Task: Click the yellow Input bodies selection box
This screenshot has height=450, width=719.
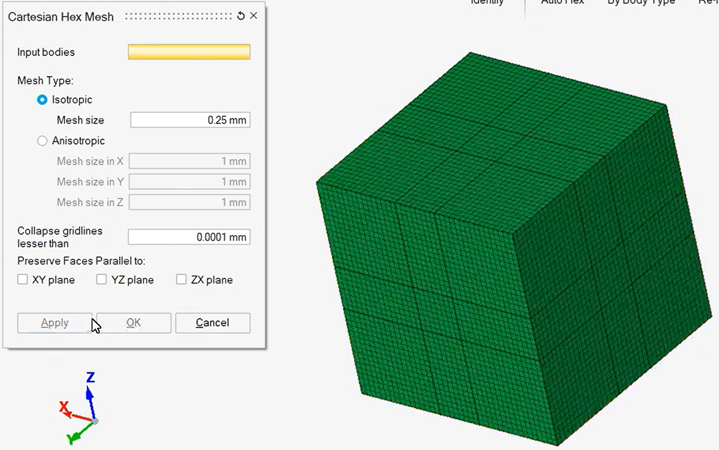Action: tap(189, 52)
